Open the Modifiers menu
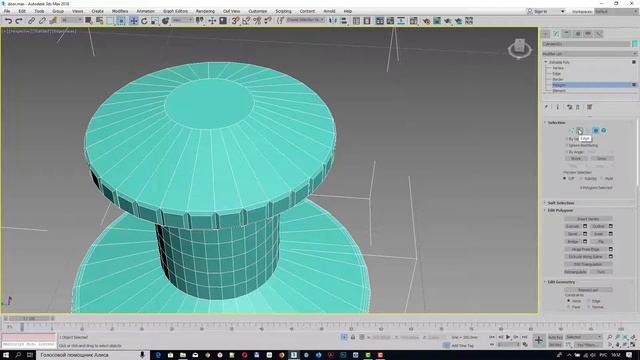Screen dimensions: 640x360 pyautogui.click(x=120, y=11)
